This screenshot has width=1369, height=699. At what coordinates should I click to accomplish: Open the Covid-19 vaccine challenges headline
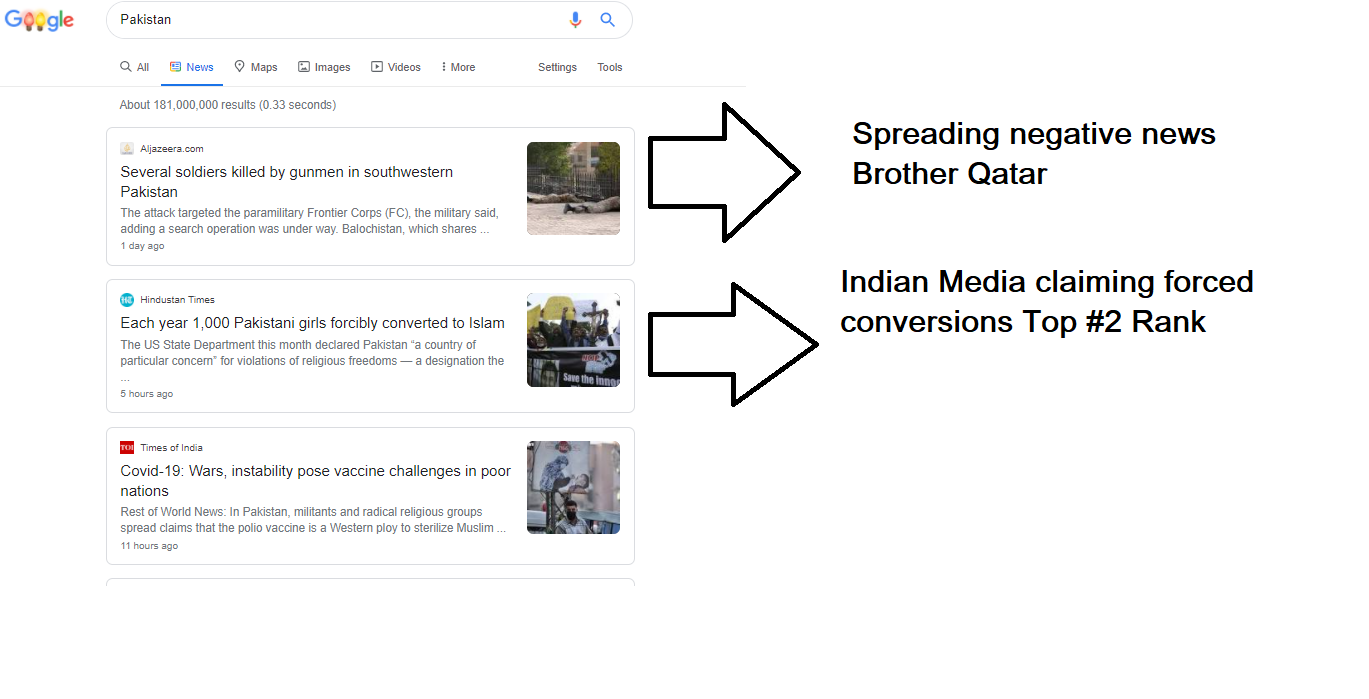(x=315, y=481)
